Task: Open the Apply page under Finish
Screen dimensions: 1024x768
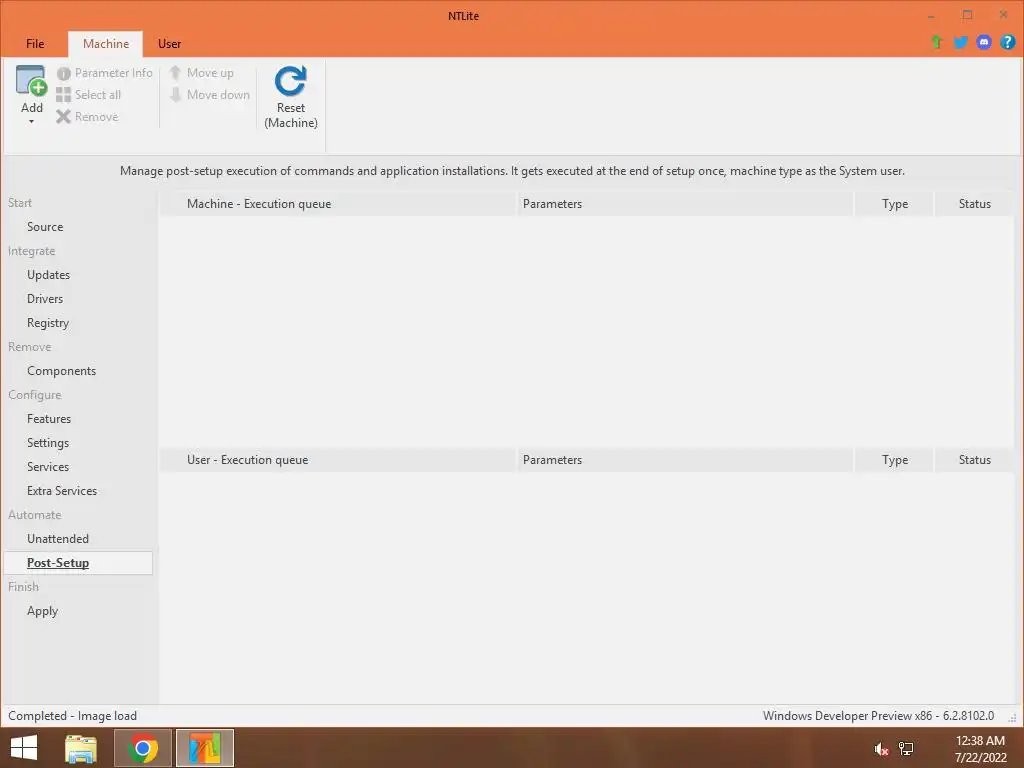Action: tap(42, 611)
